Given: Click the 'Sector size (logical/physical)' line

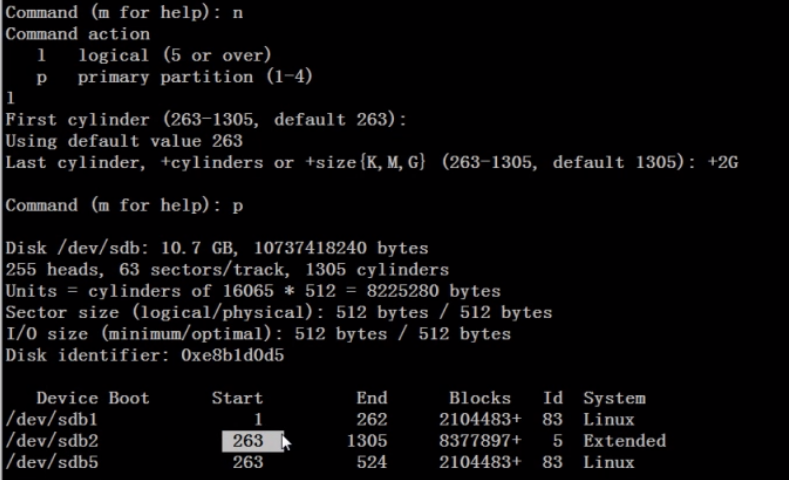Looking at the screenshot, I should 279,312.
